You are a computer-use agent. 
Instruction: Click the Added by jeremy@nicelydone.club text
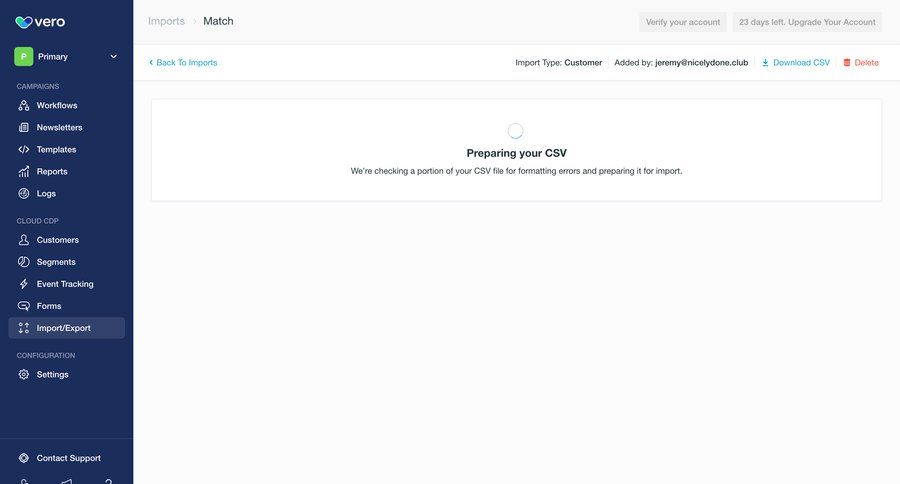pos(681,63)
